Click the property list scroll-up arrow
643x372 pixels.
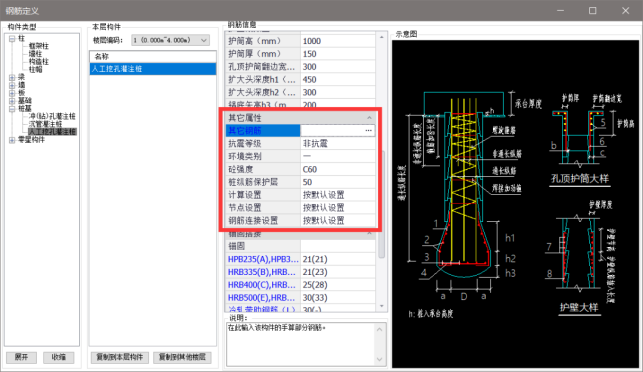coord(382,37)
